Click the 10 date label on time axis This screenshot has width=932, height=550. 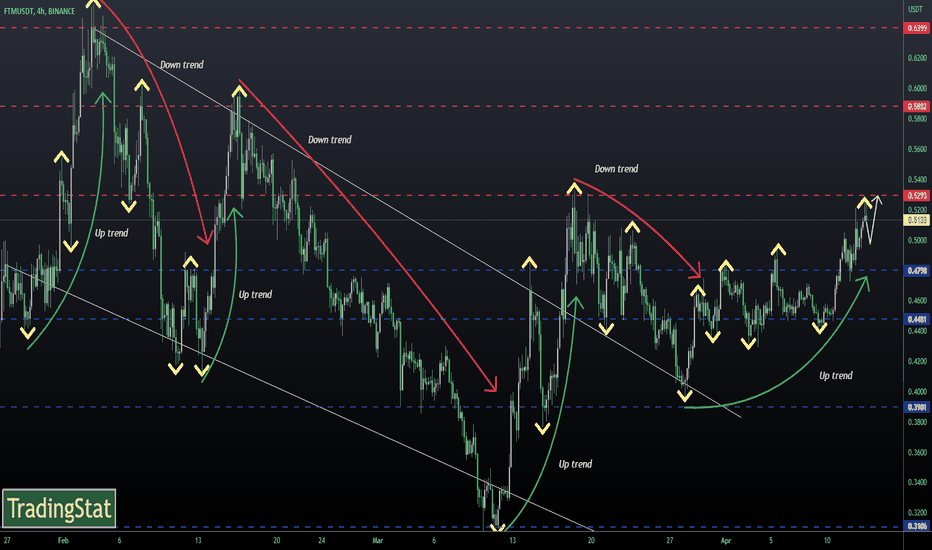pos(827,540)
